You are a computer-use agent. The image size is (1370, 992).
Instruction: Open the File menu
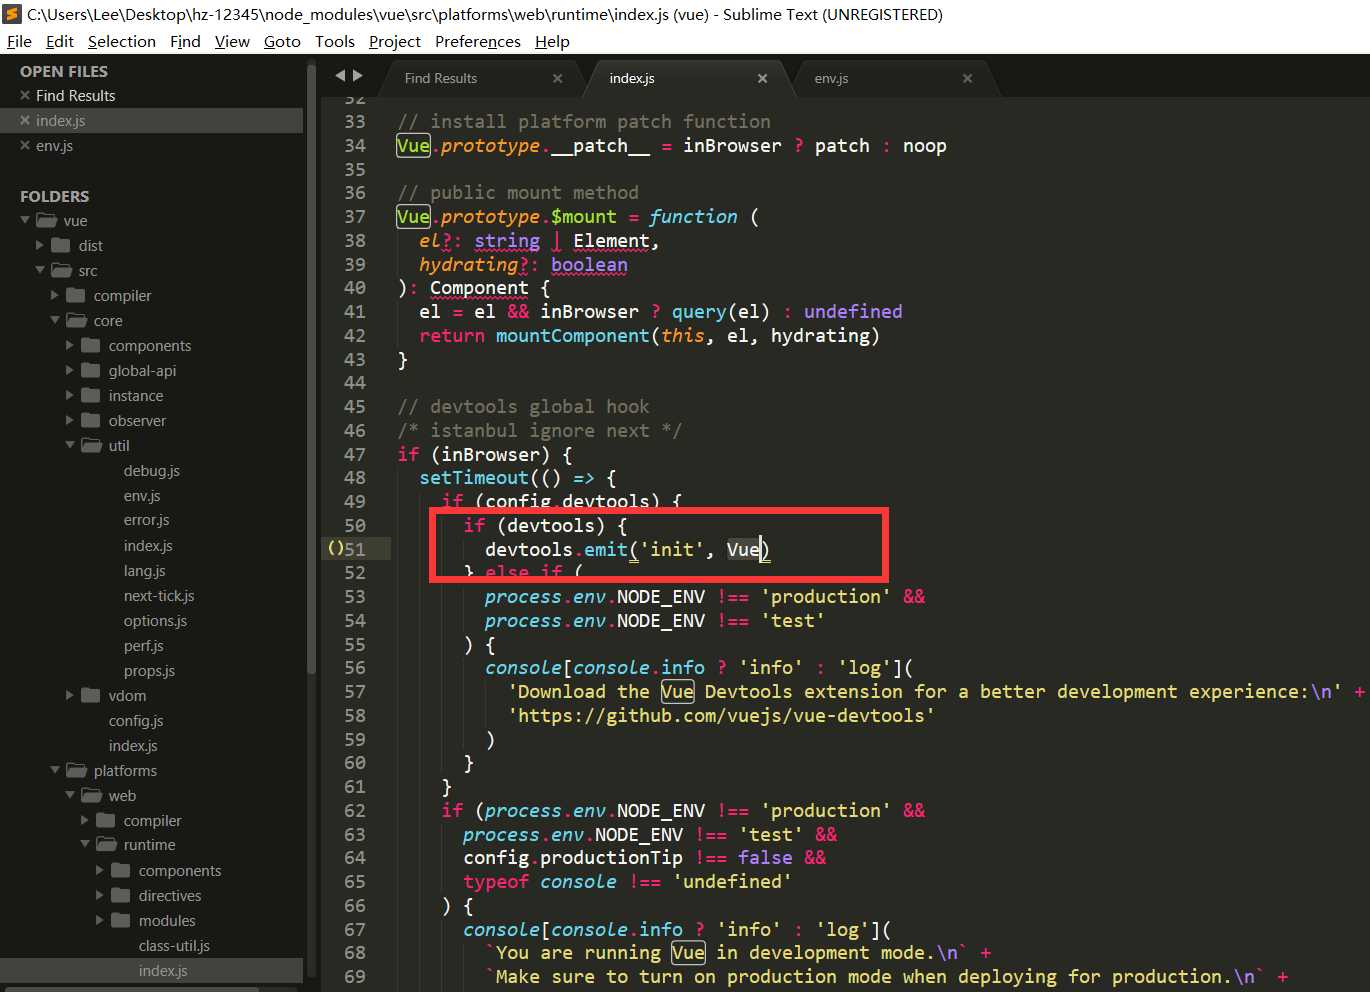tap(19, 41)
